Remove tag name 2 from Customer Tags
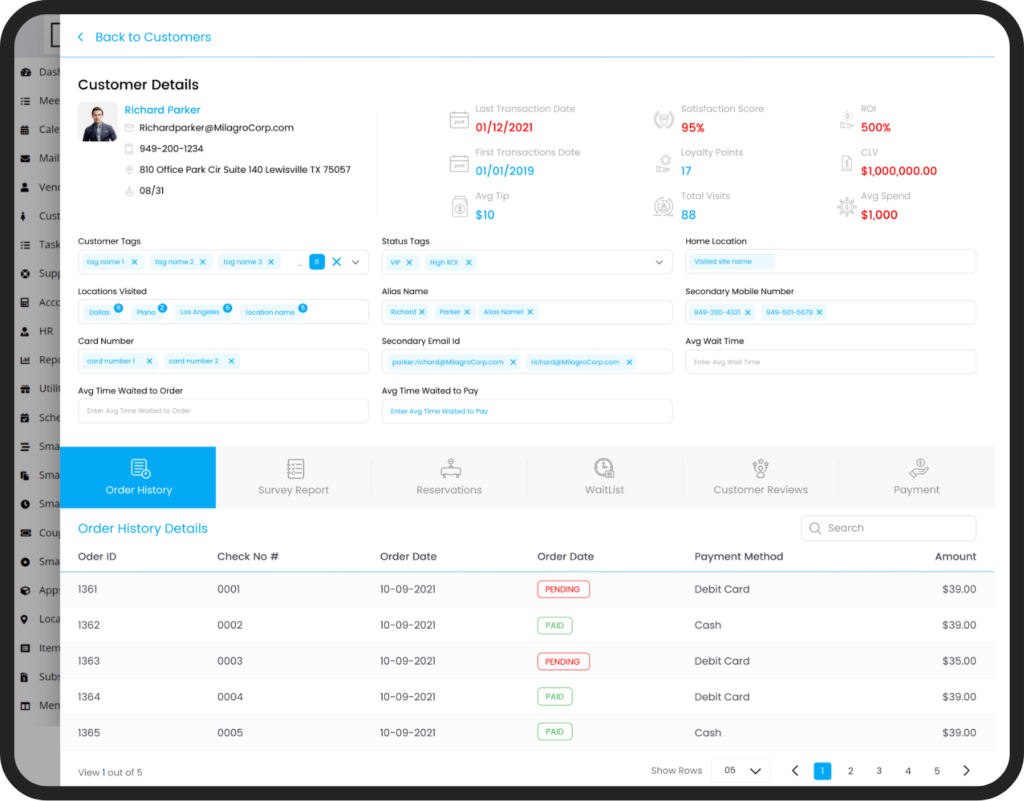This screenshot has height=801, width=1024. (202, 262)
